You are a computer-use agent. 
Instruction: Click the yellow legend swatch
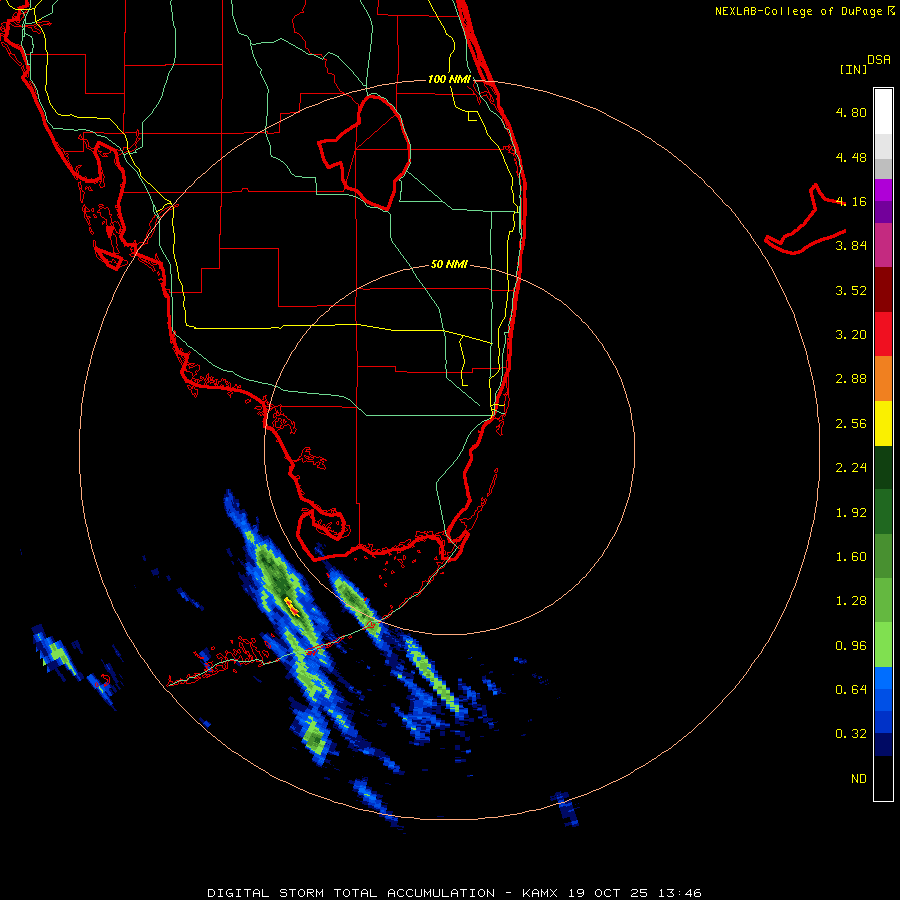(x=883, y=424)
